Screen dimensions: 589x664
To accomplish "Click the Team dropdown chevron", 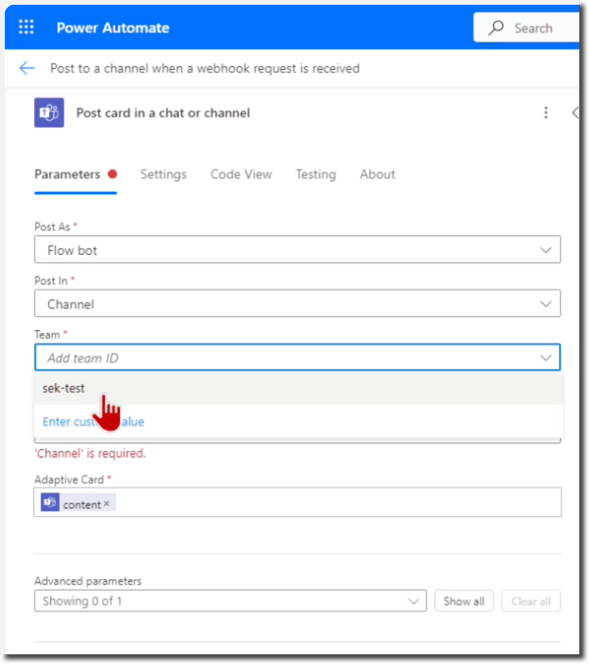I will tap(545, 358).
